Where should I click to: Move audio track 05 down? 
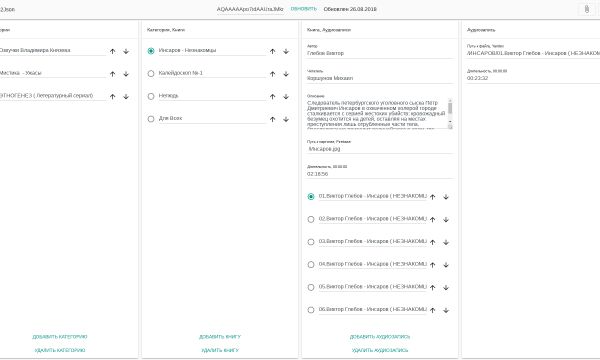pos(446,288)
